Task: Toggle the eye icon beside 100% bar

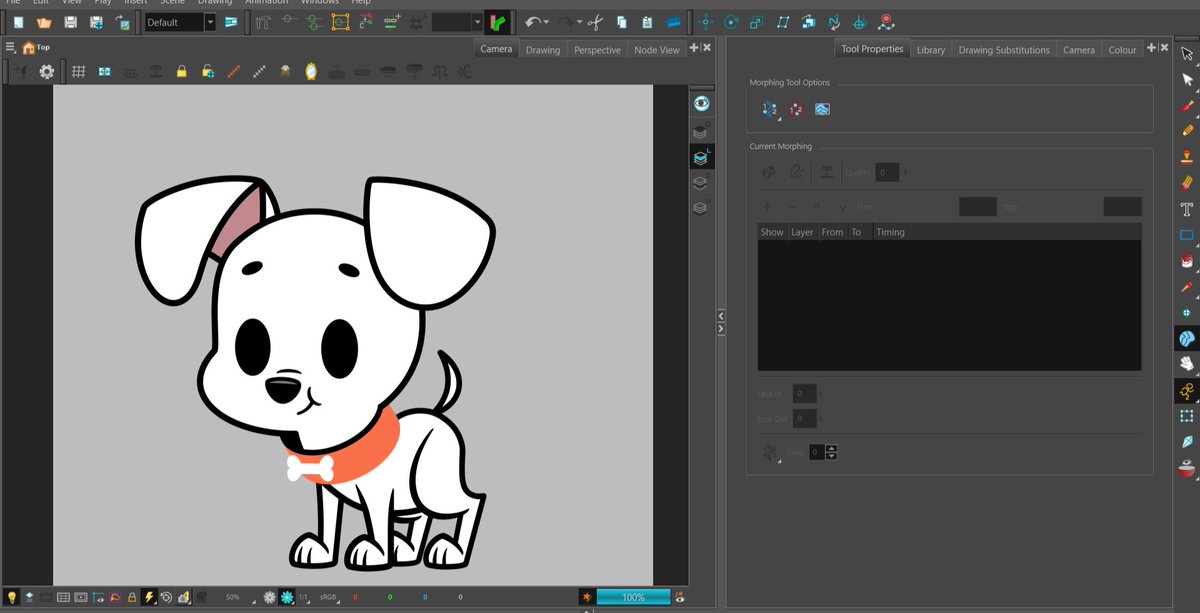Action: point(680,597)
